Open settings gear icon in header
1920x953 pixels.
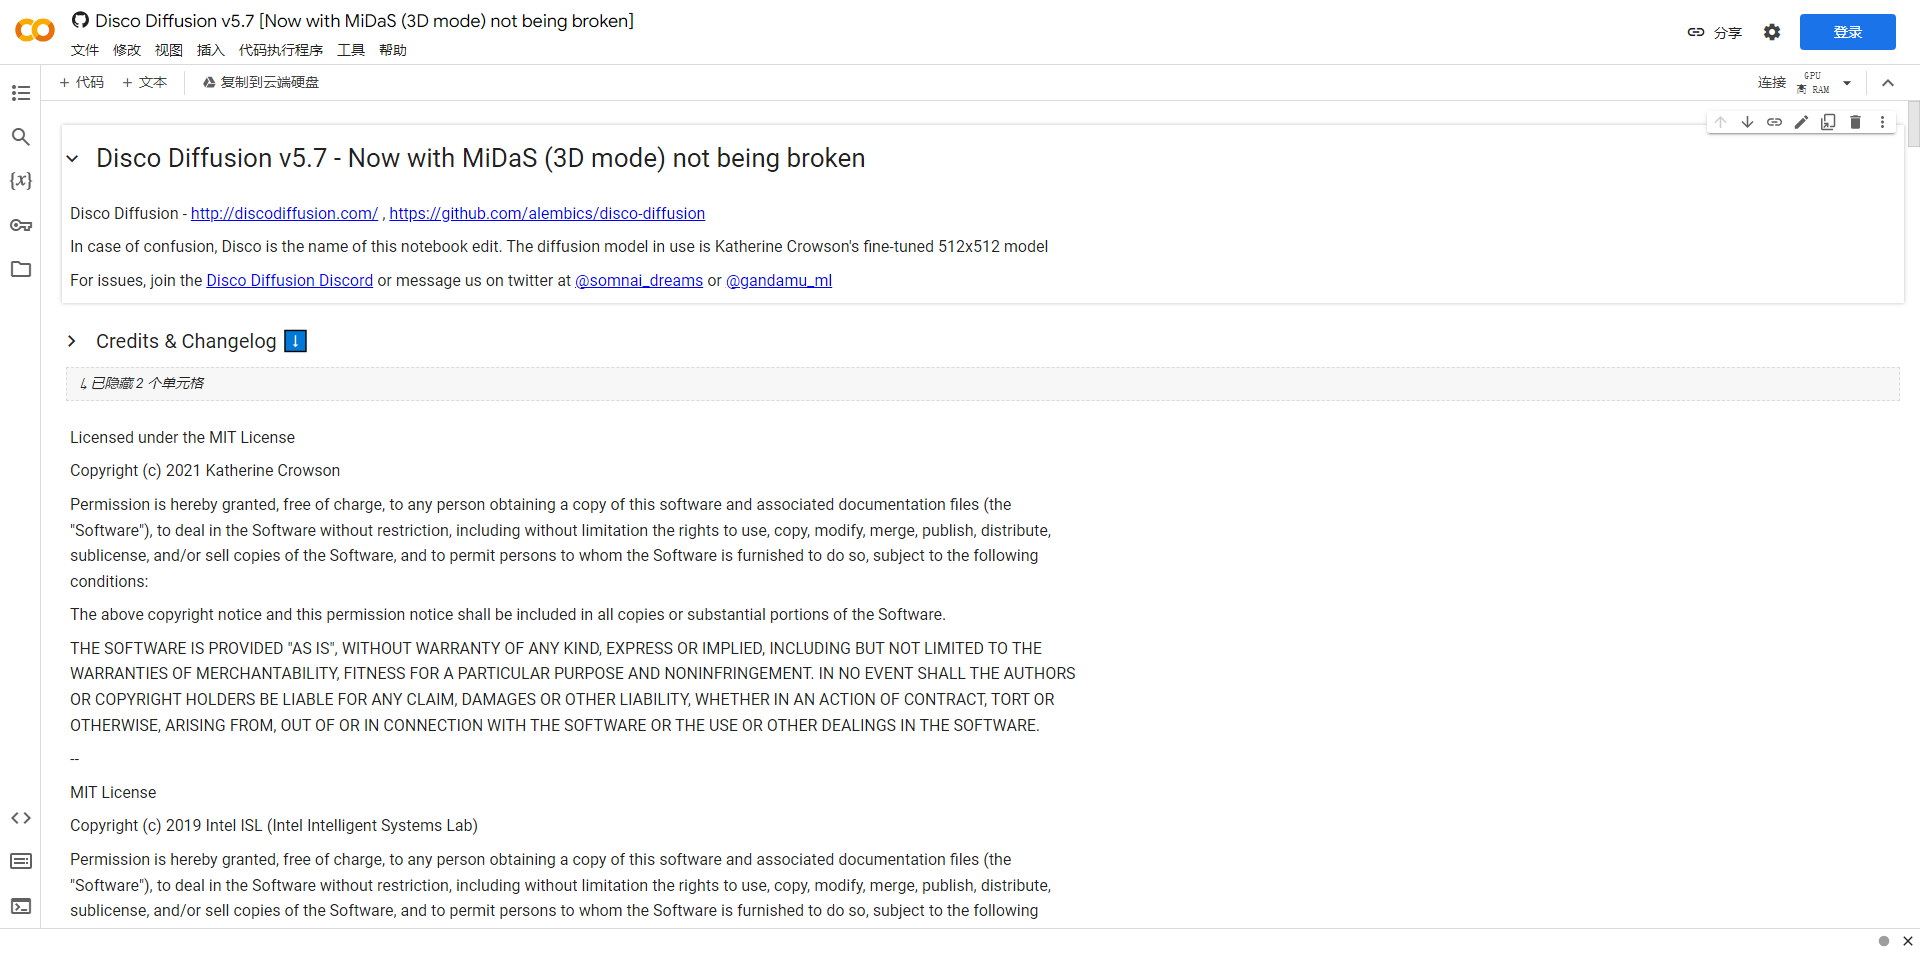coord(1772,32)
